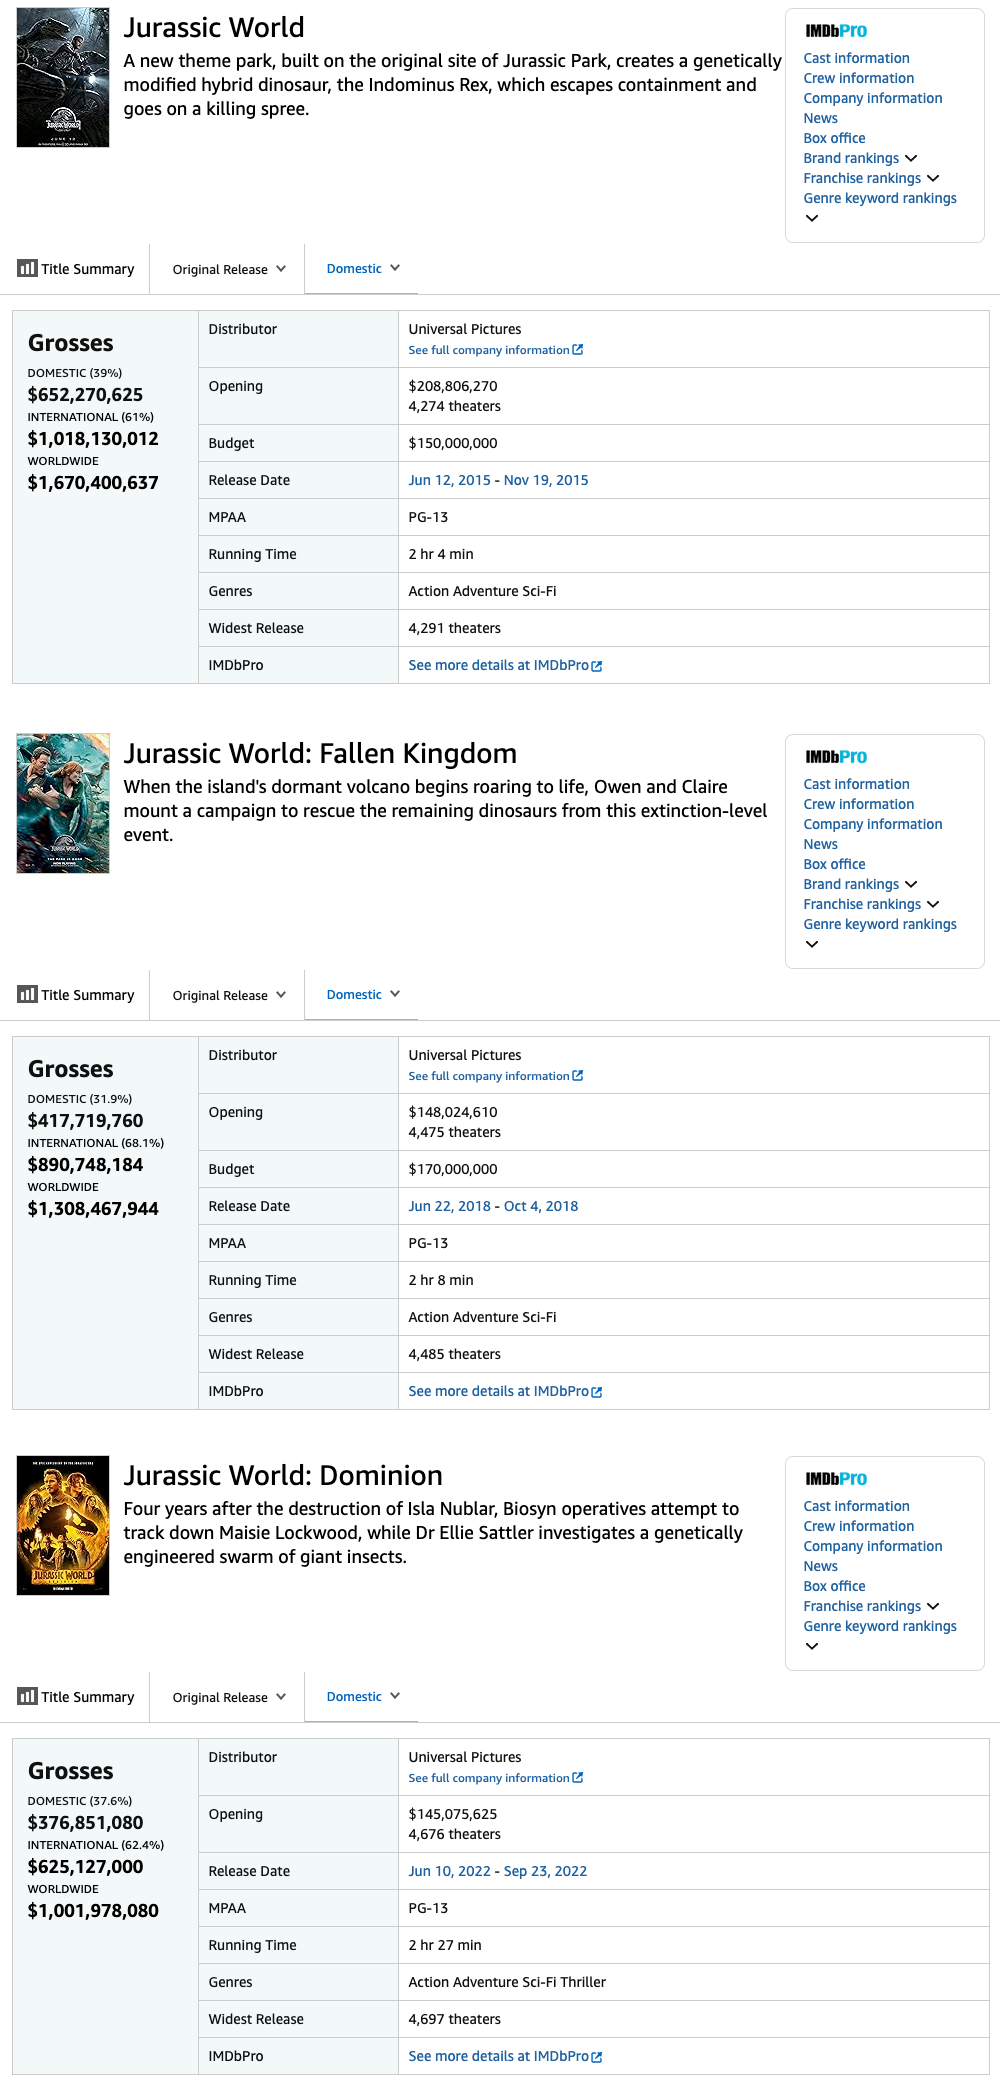The height and width of the screenshot is (2085, 1000).
Task: Open Company information in Dominion panel
Action: click(x=872, y=1546)
